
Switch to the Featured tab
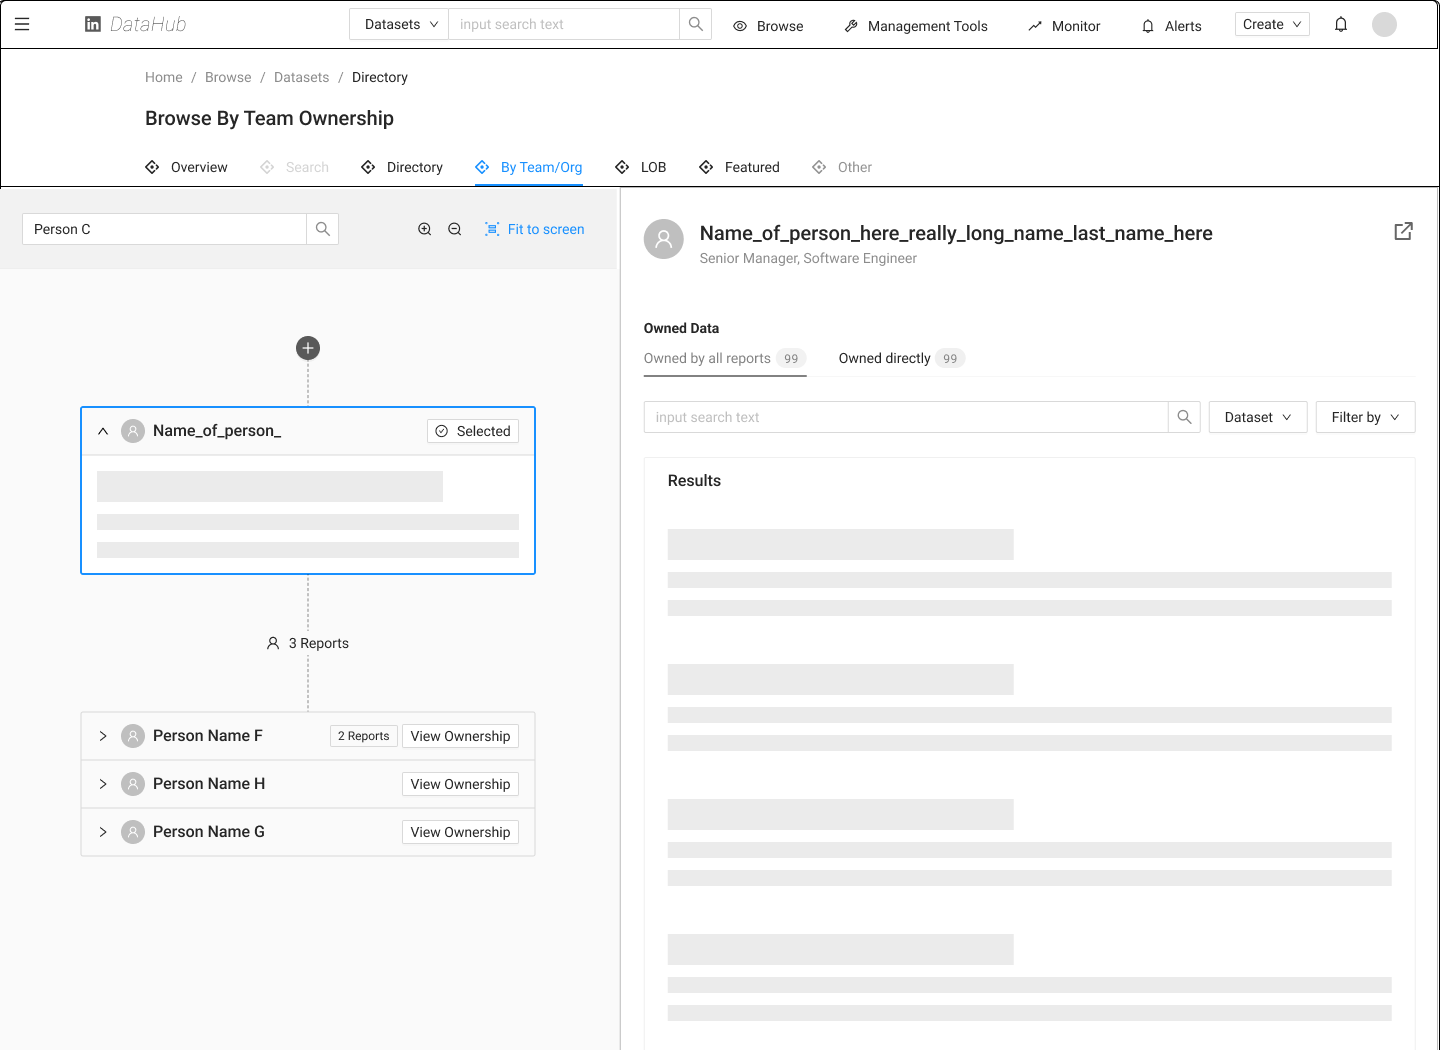[740, 167]
